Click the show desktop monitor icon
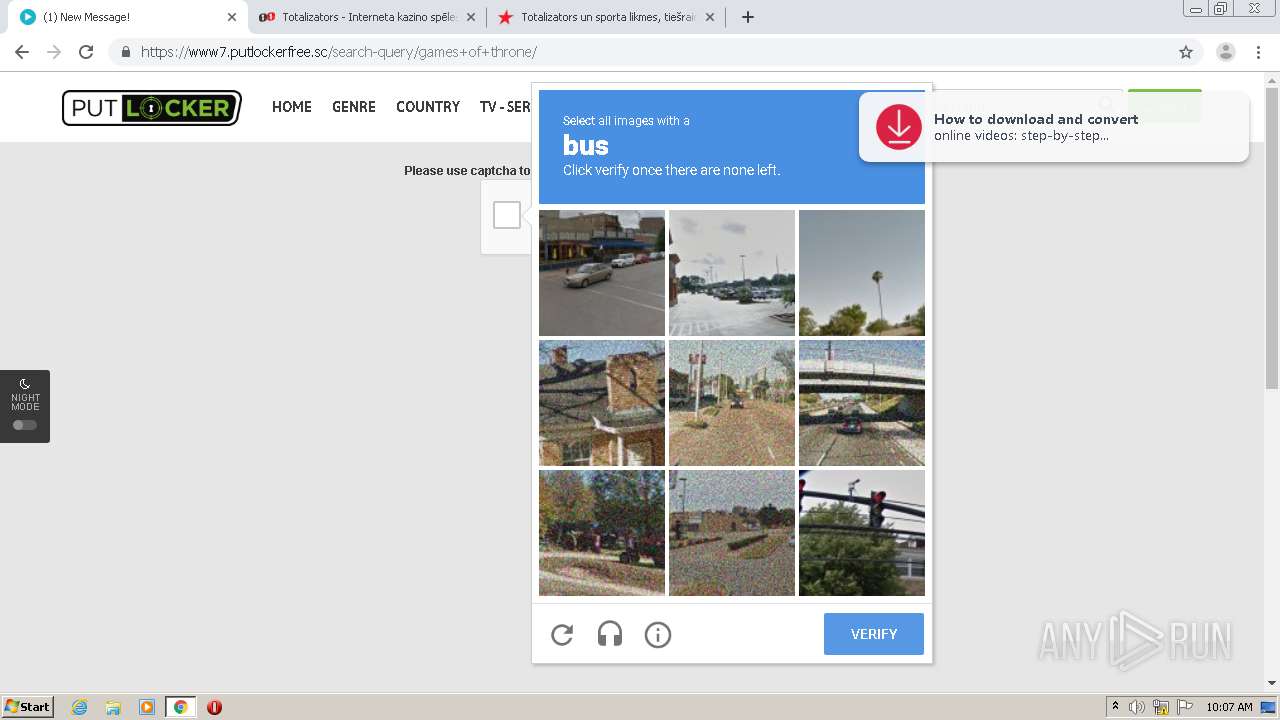Viewport: 1280px width, 720px height. 1268,707
